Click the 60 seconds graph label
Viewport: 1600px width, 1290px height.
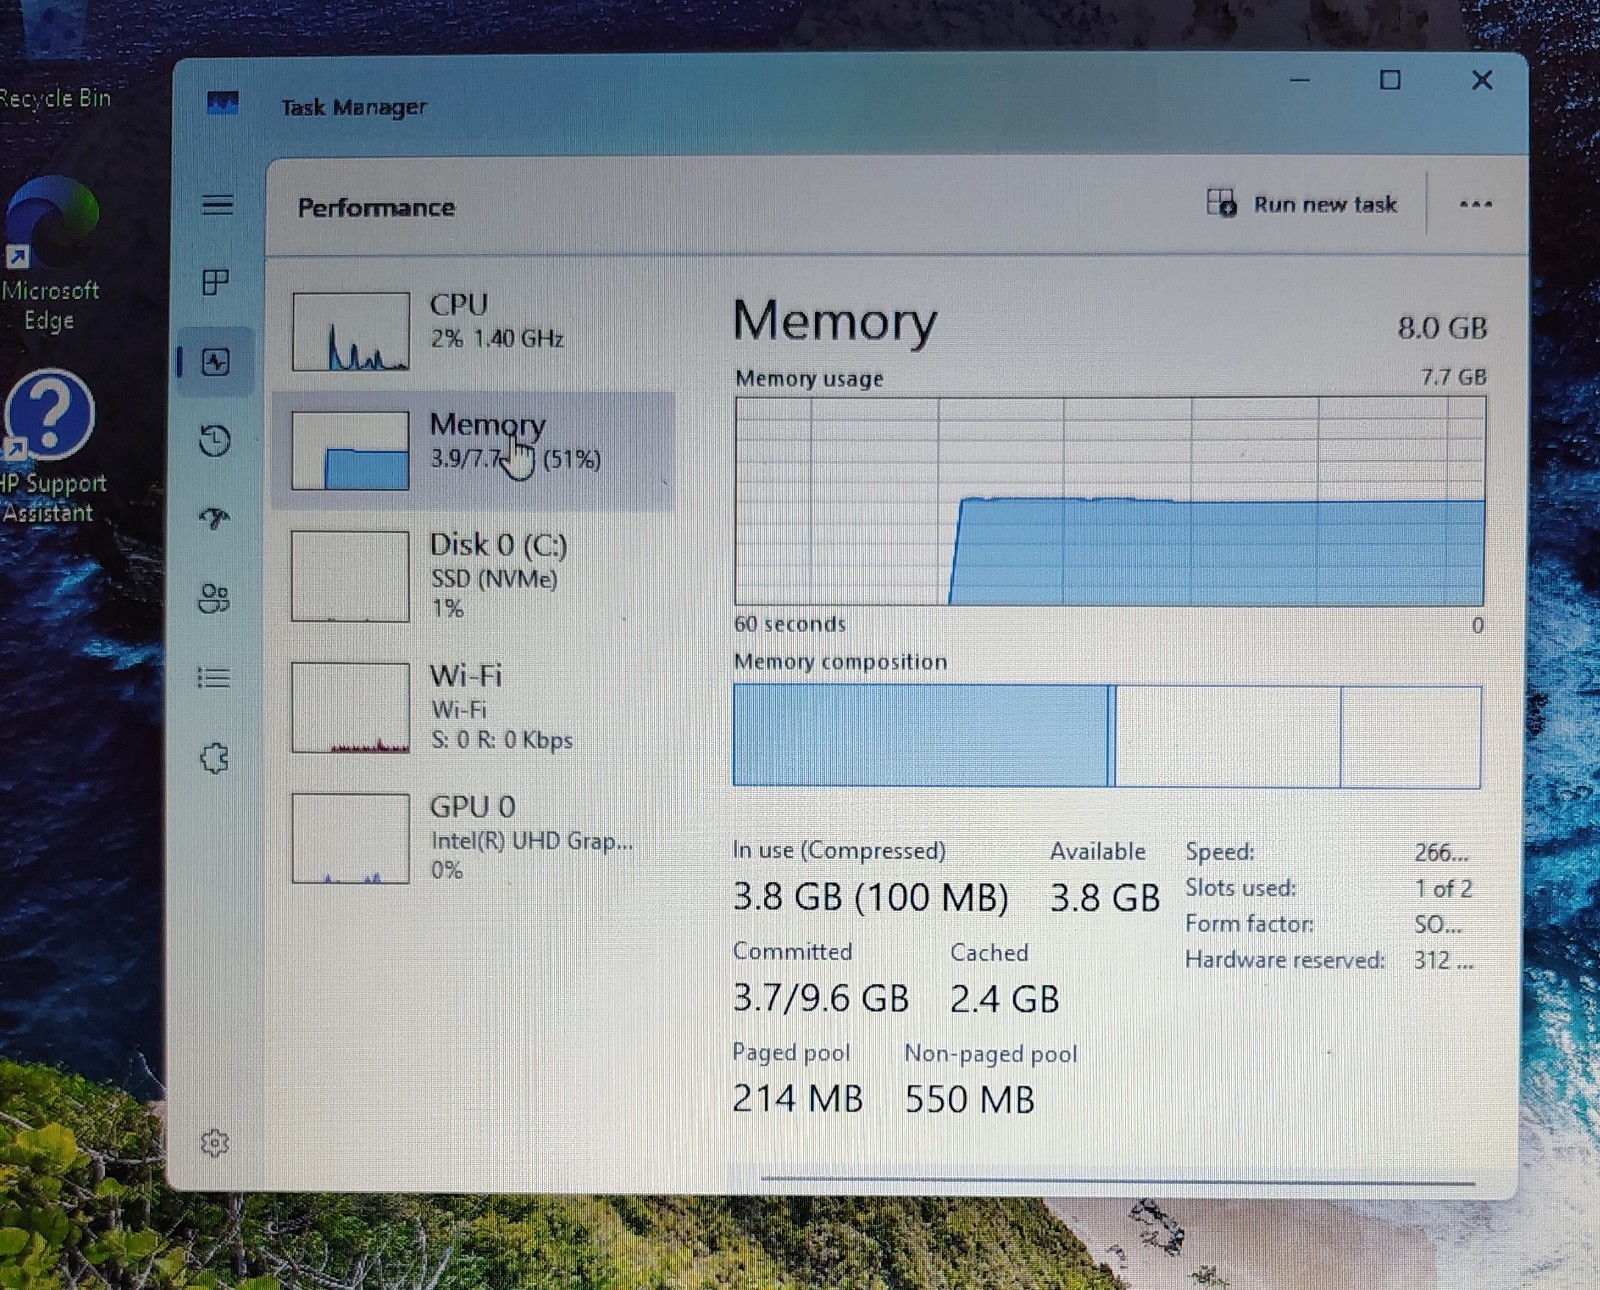[790, 624]
